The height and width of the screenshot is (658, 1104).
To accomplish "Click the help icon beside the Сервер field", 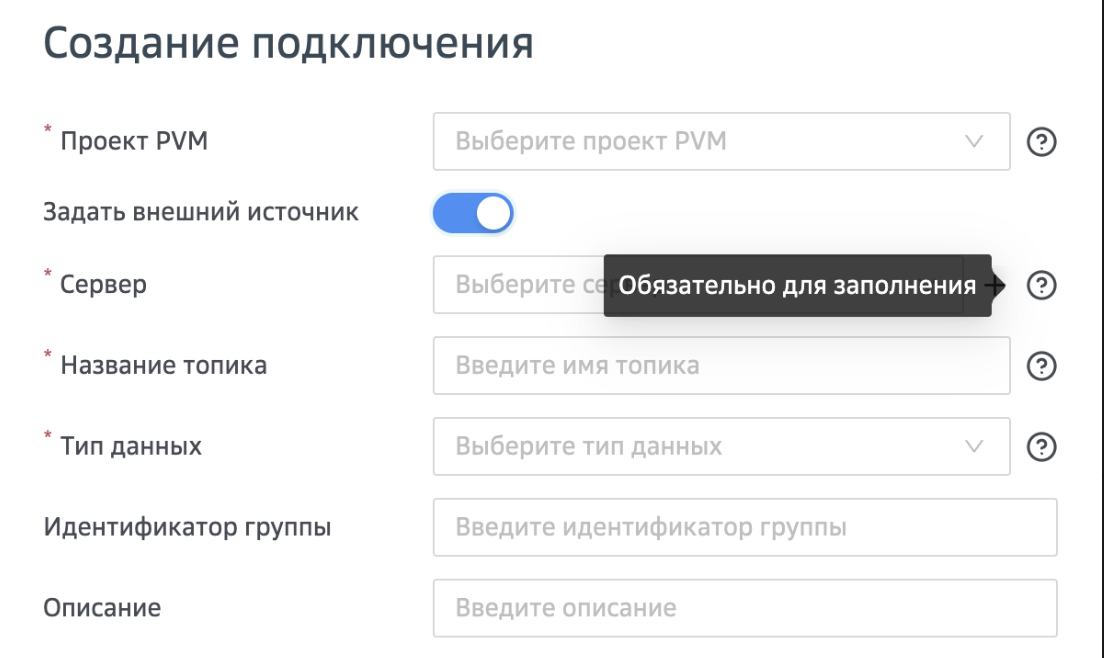I will coord(1042,285).
